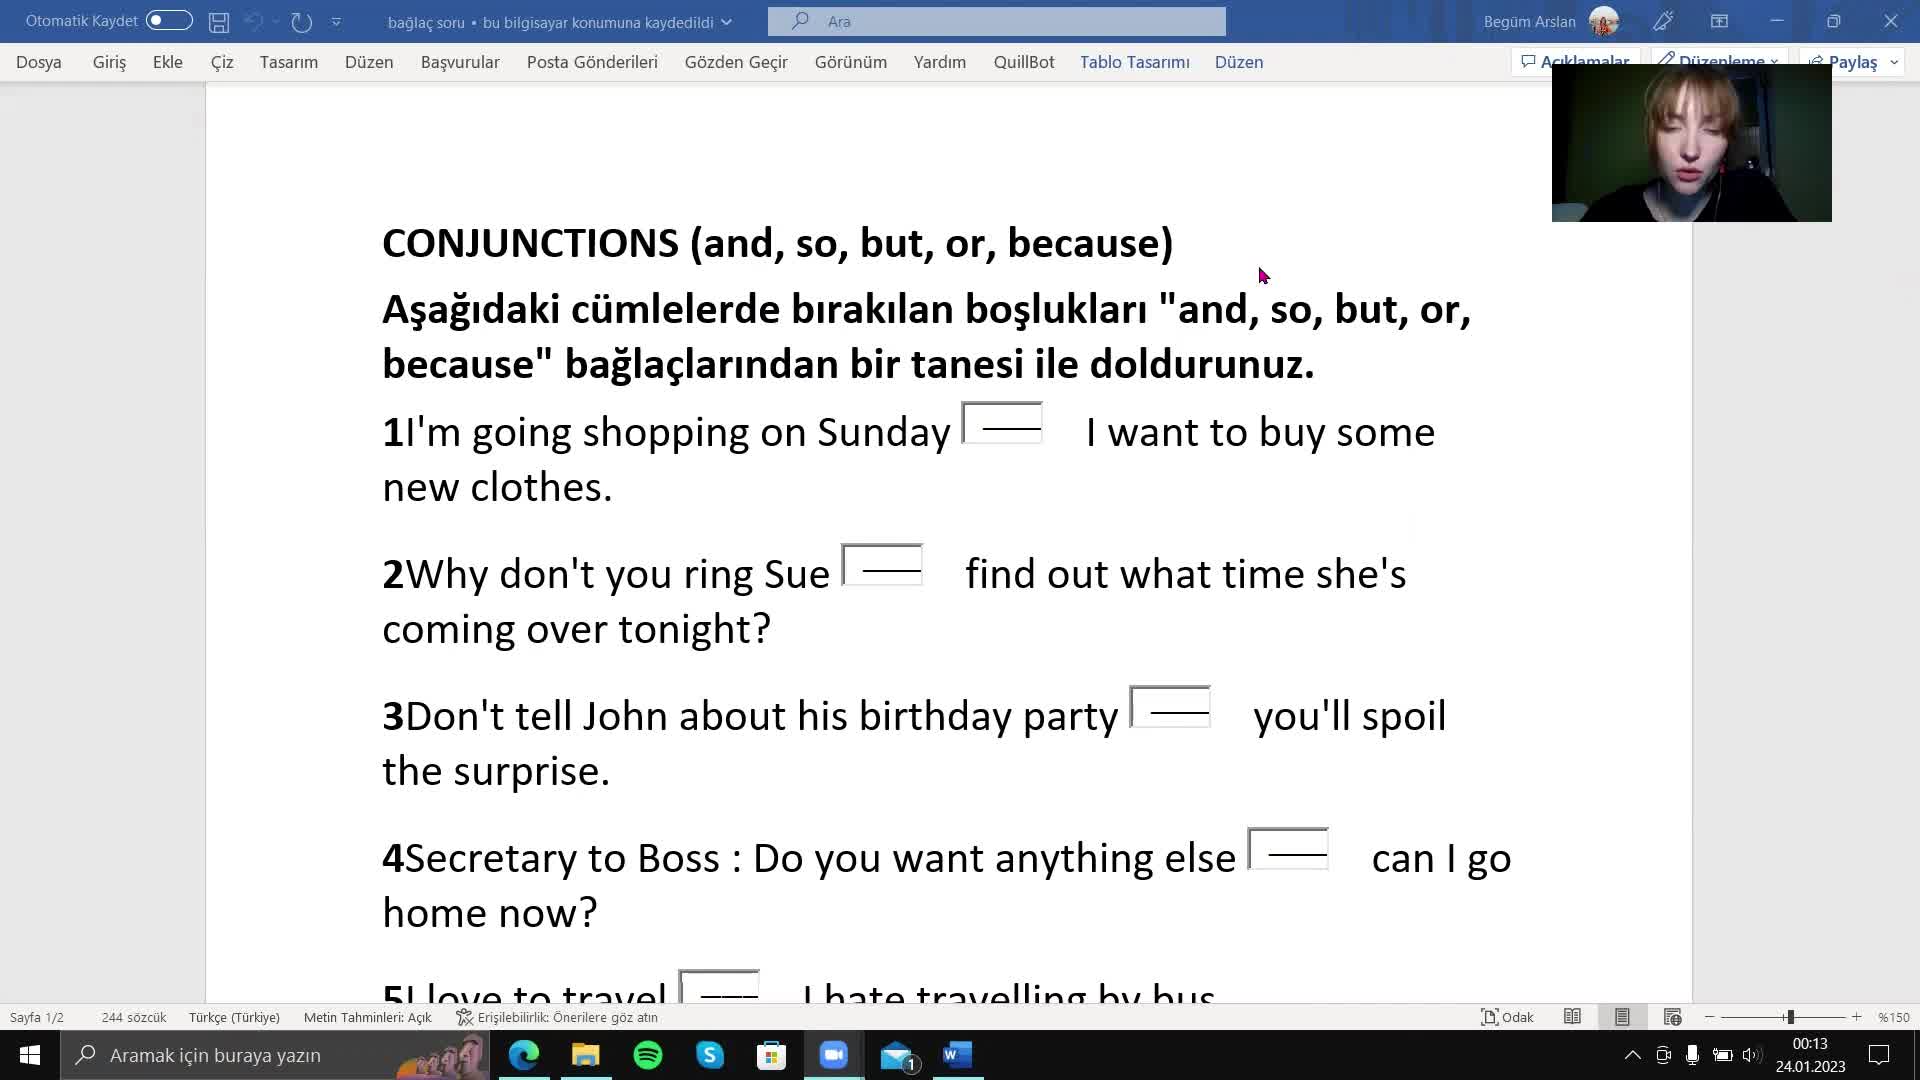
Task: Open the notification center icon
Action: pos(1879,1055)
